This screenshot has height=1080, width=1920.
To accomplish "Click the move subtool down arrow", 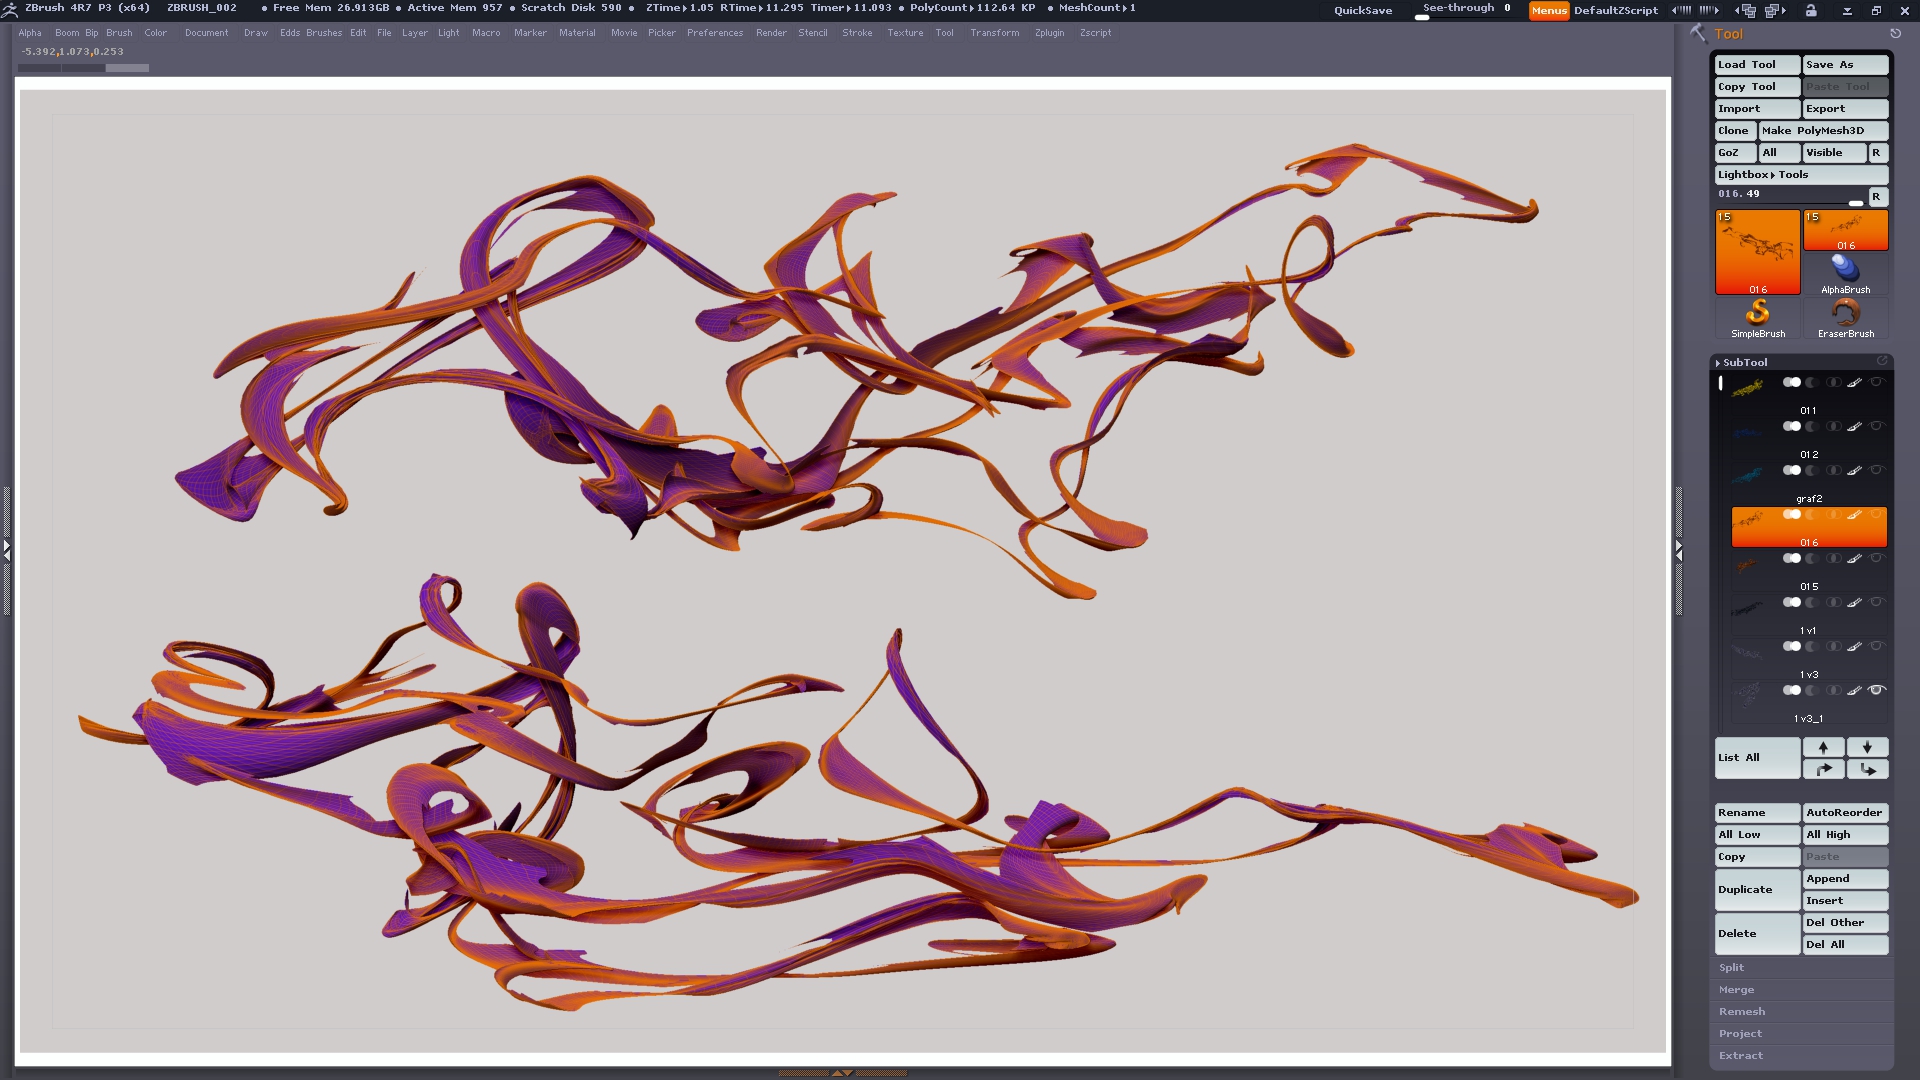I will pyautogui.click(x=1867, y=747).
